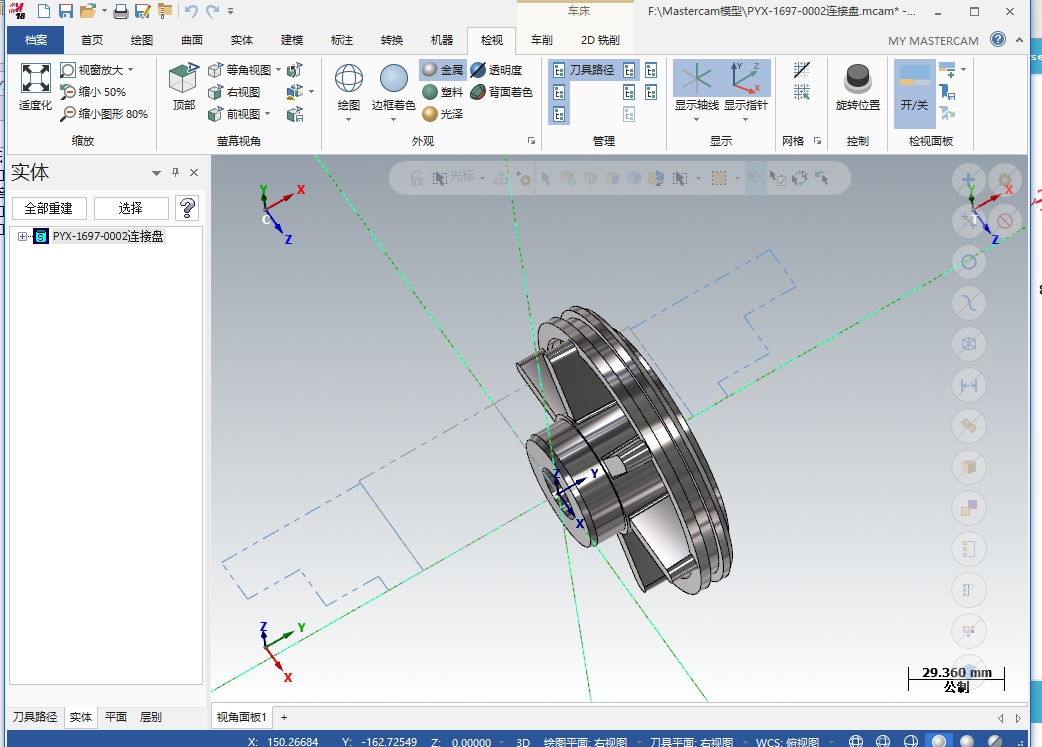This screenshot has width=1042, height=747.
Task: Switch to 层别 bottom panel tab
Action: click(x=150, y=717)
